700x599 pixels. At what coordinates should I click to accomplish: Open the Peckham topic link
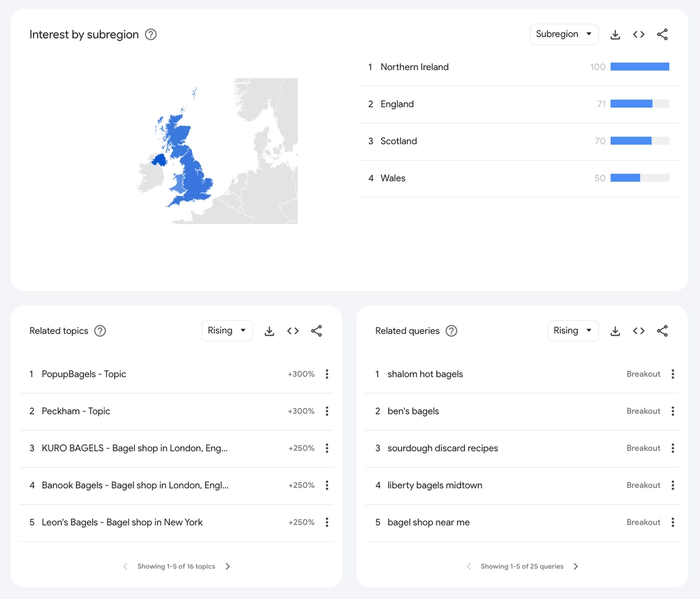(76, 411)
